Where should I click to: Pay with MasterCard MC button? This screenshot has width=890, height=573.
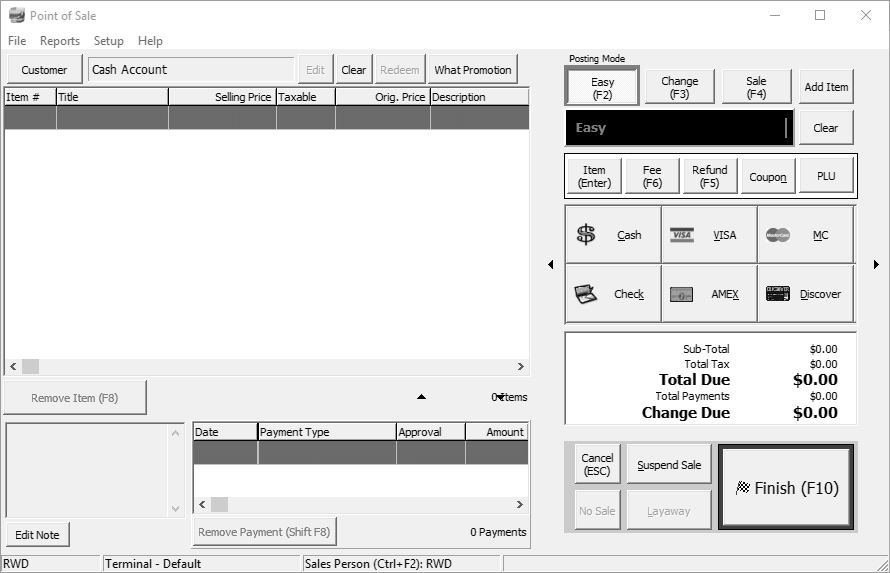coord(805,234)
